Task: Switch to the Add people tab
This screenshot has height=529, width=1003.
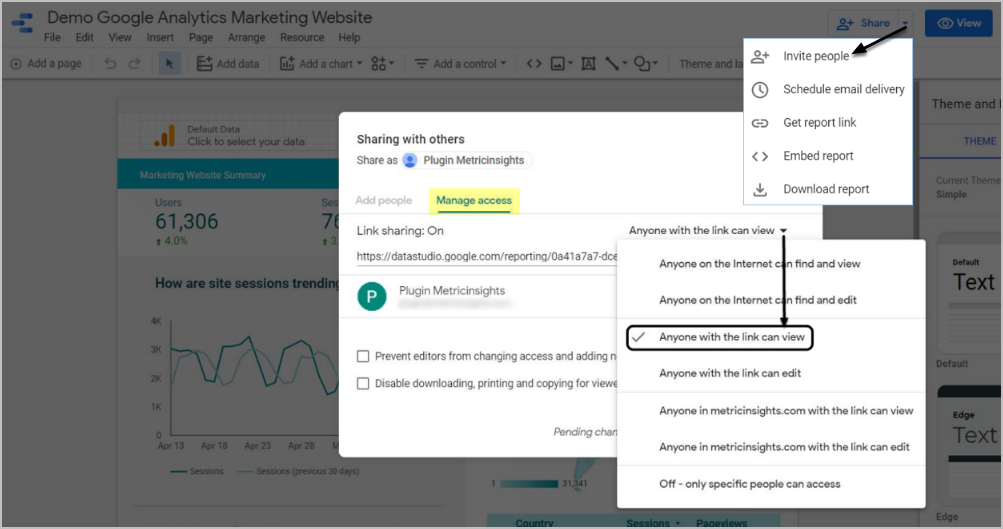Action: 383,201
